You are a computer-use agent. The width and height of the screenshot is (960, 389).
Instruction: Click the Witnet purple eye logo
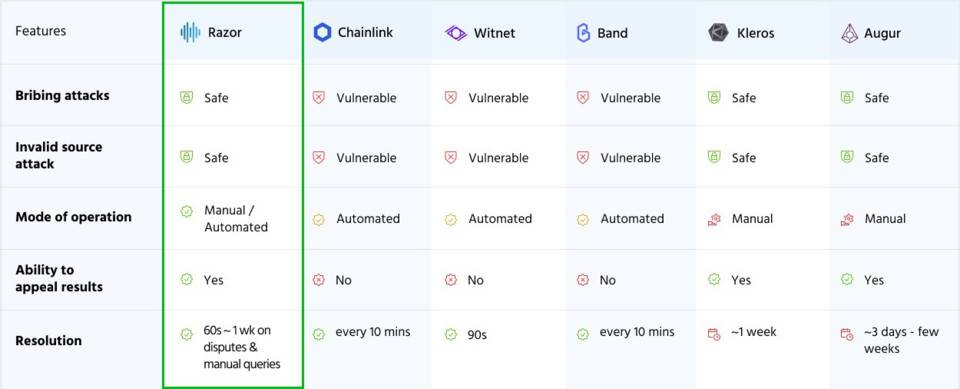tap(456, 32)
